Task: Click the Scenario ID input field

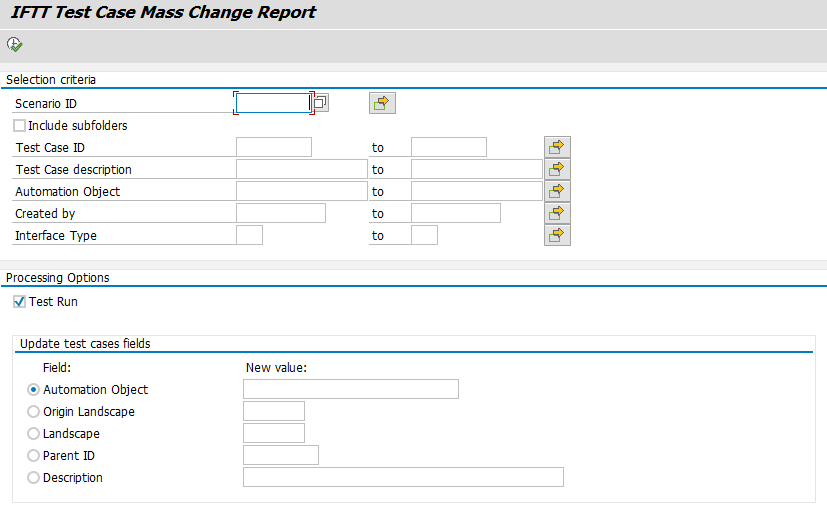Action: pos(274,103)
